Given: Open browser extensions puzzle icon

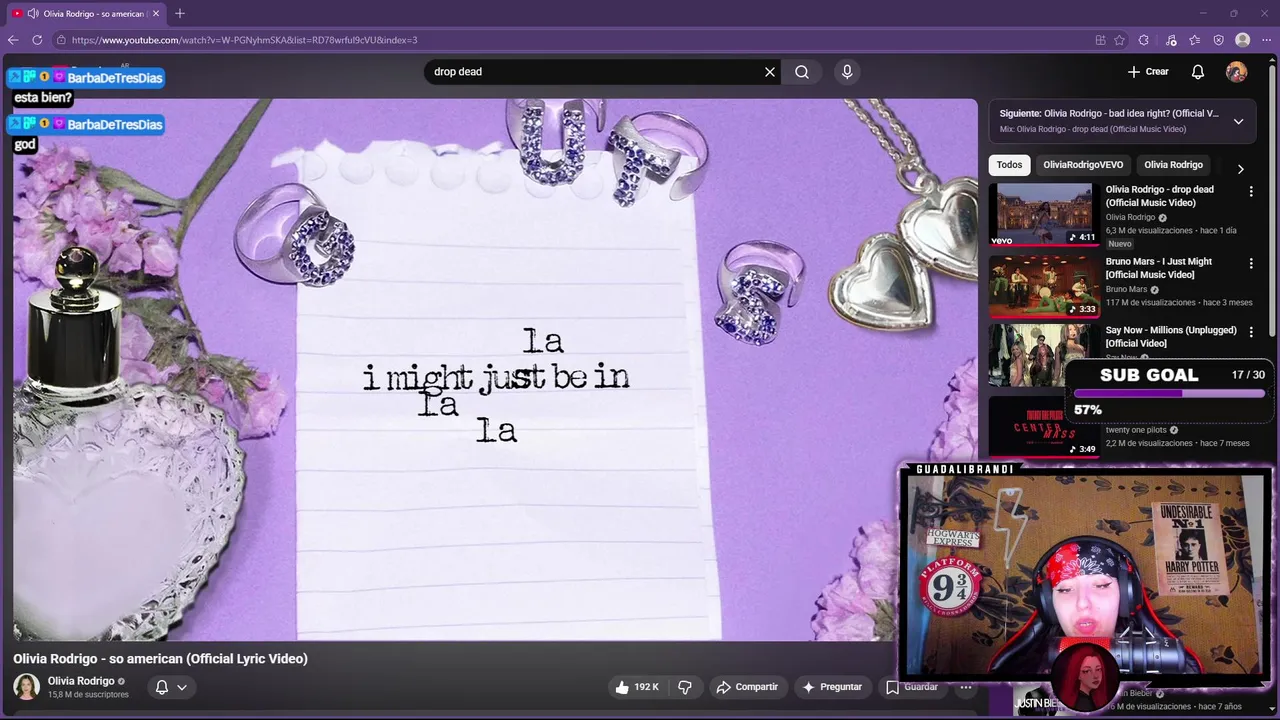Looking at the screenshot, I should (1144, 40).
